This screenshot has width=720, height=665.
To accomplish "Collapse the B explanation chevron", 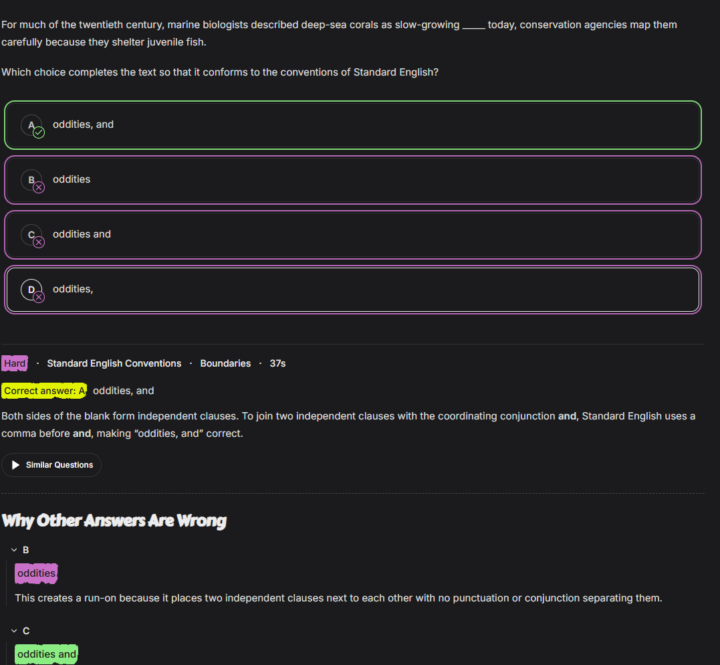I will (14, 550).
